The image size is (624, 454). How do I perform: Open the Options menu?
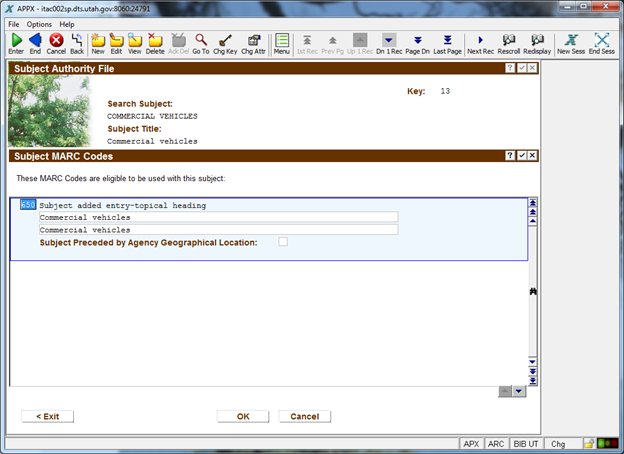[x=39, y=23]
